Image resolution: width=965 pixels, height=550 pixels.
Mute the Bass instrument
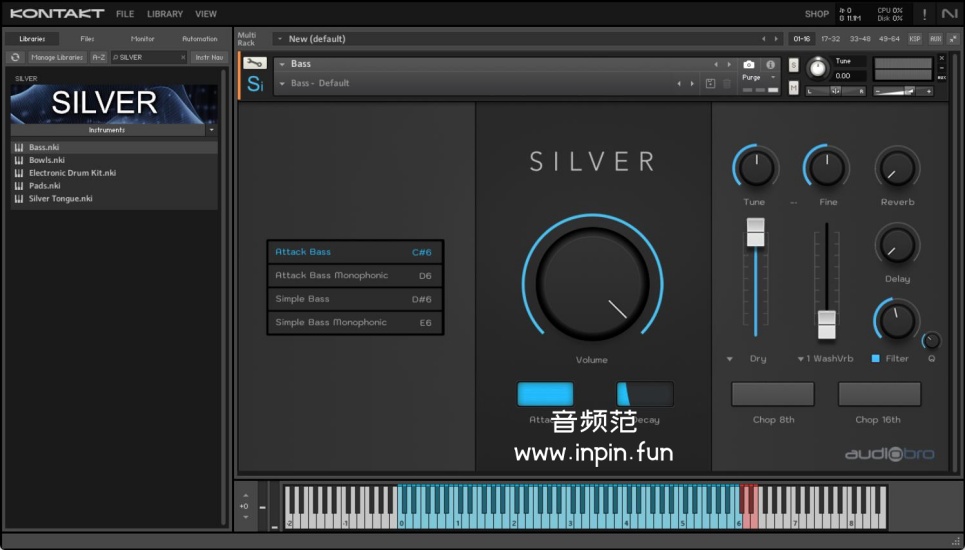[793, 88]
